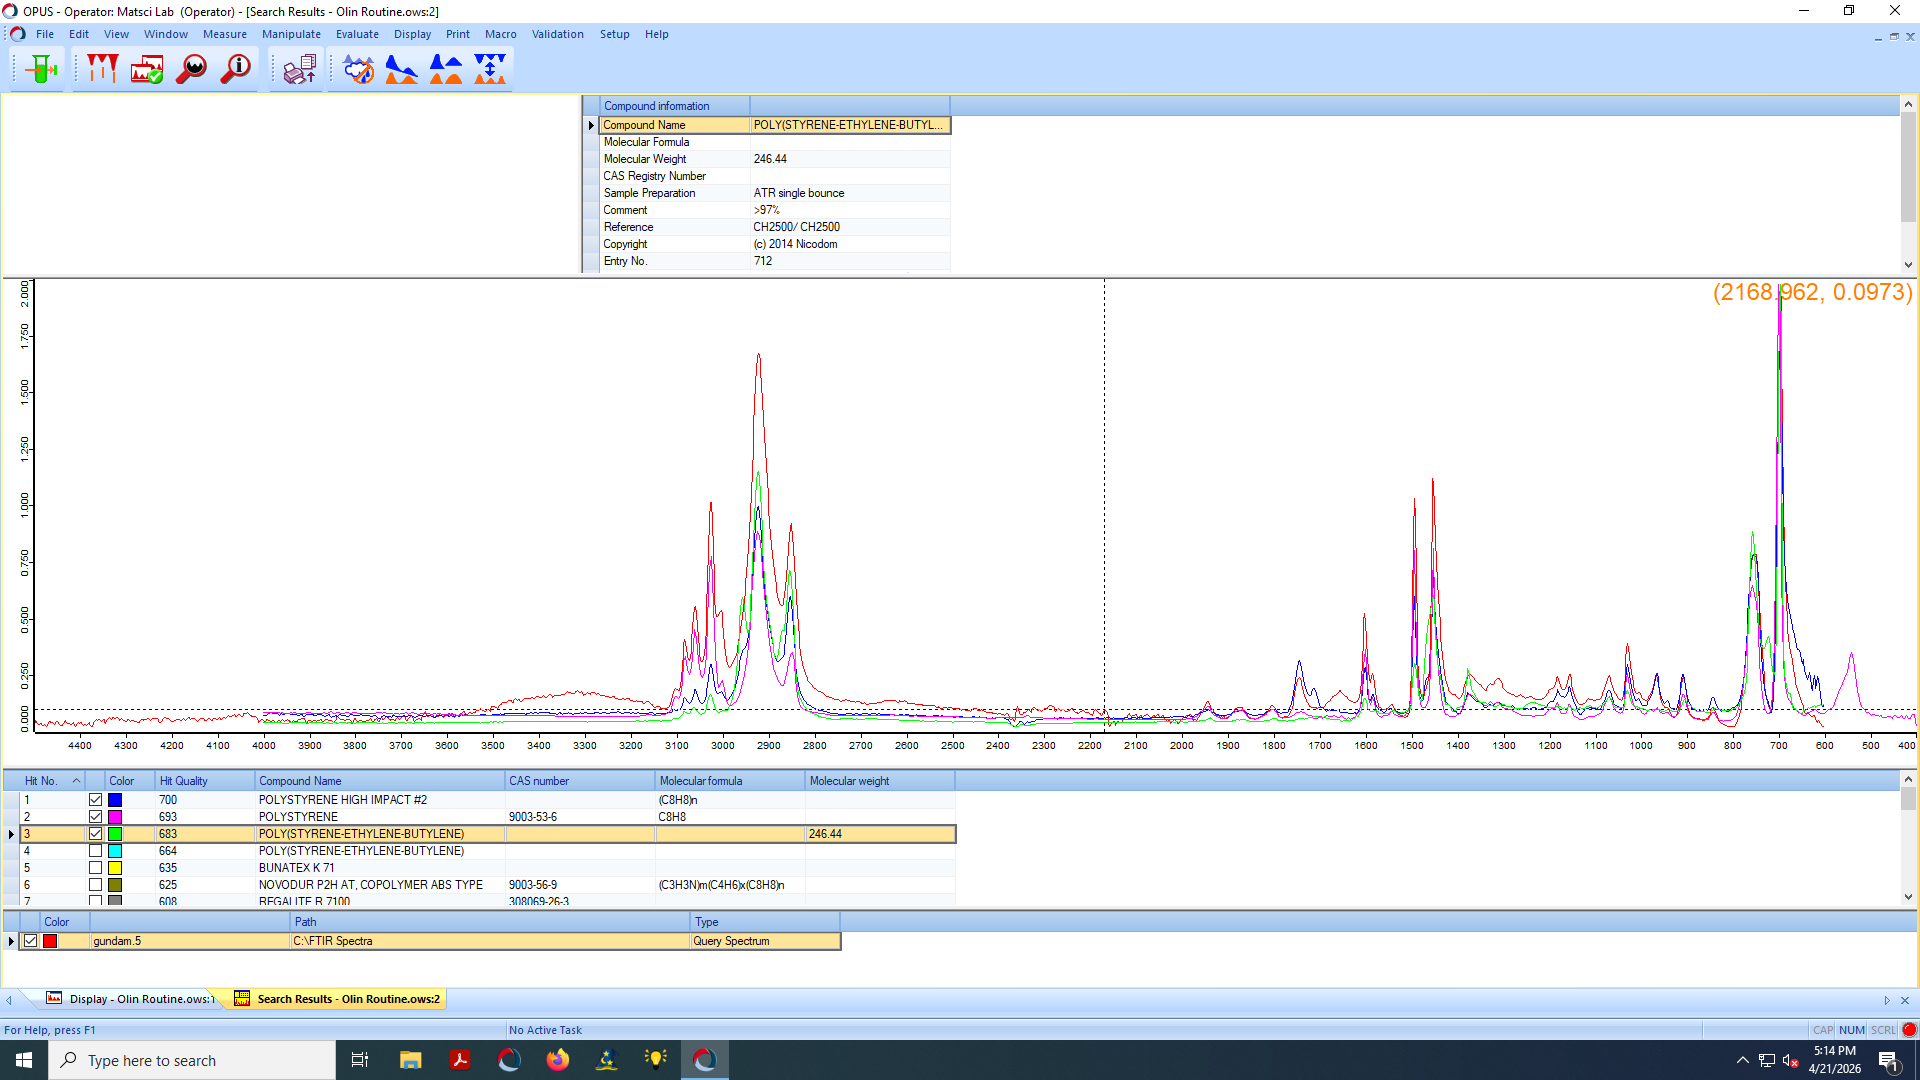
Task: Switch to Search Results - Olin Routine.ows:2 tab
Action: [x=339, y=998]
